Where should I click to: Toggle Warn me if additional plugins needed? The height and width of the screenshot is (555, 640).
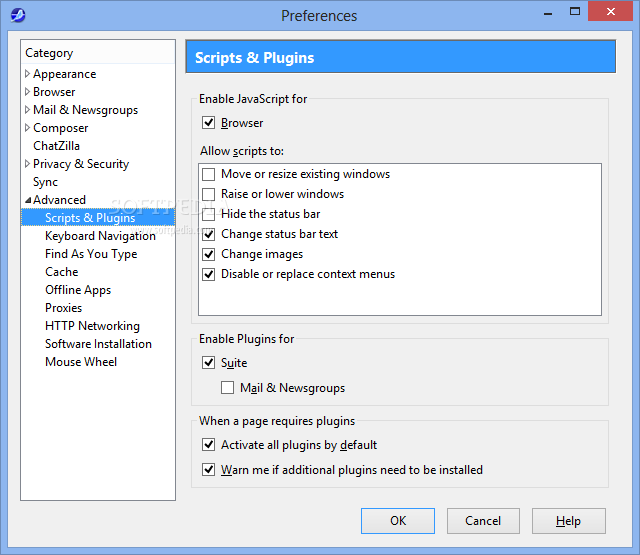coord(209,469)
